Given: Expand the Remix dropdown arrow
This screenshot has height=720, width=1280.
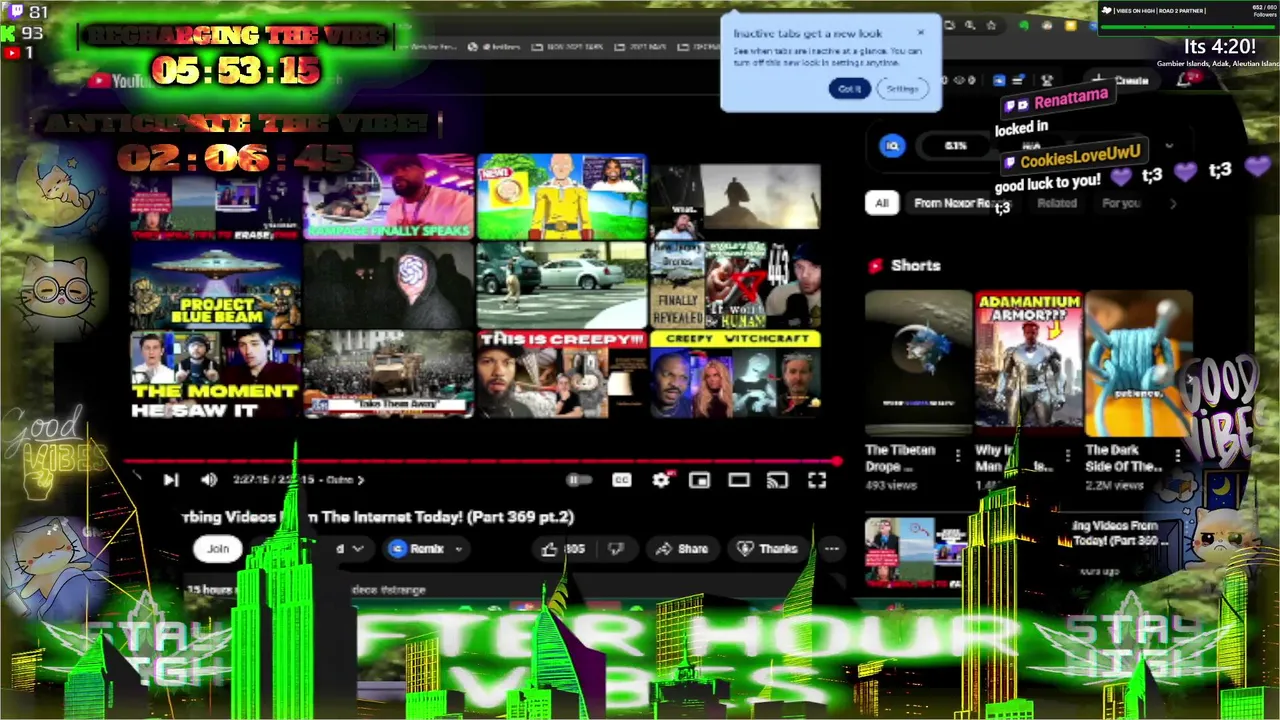Looking at the screenshot, I should click(x=459, y=549).
